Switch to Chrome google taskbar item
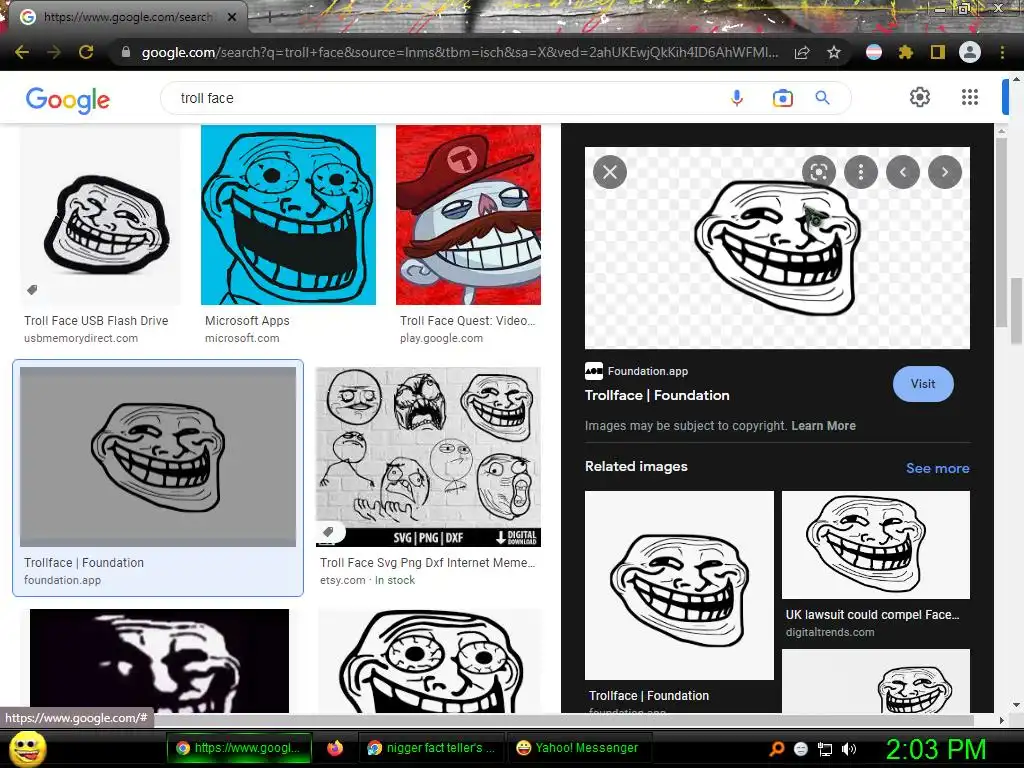 click(239, 748)
